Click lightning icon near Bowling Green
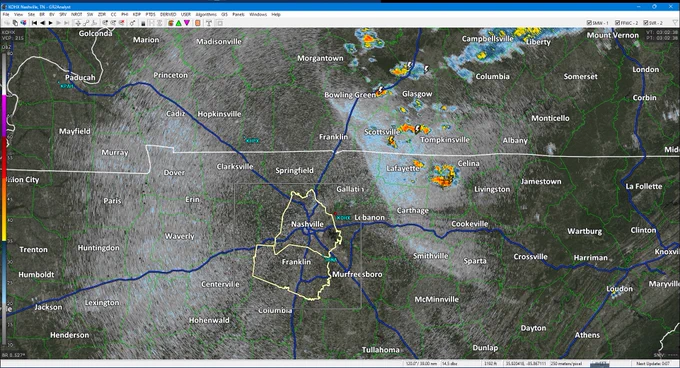 click(381, 90)
